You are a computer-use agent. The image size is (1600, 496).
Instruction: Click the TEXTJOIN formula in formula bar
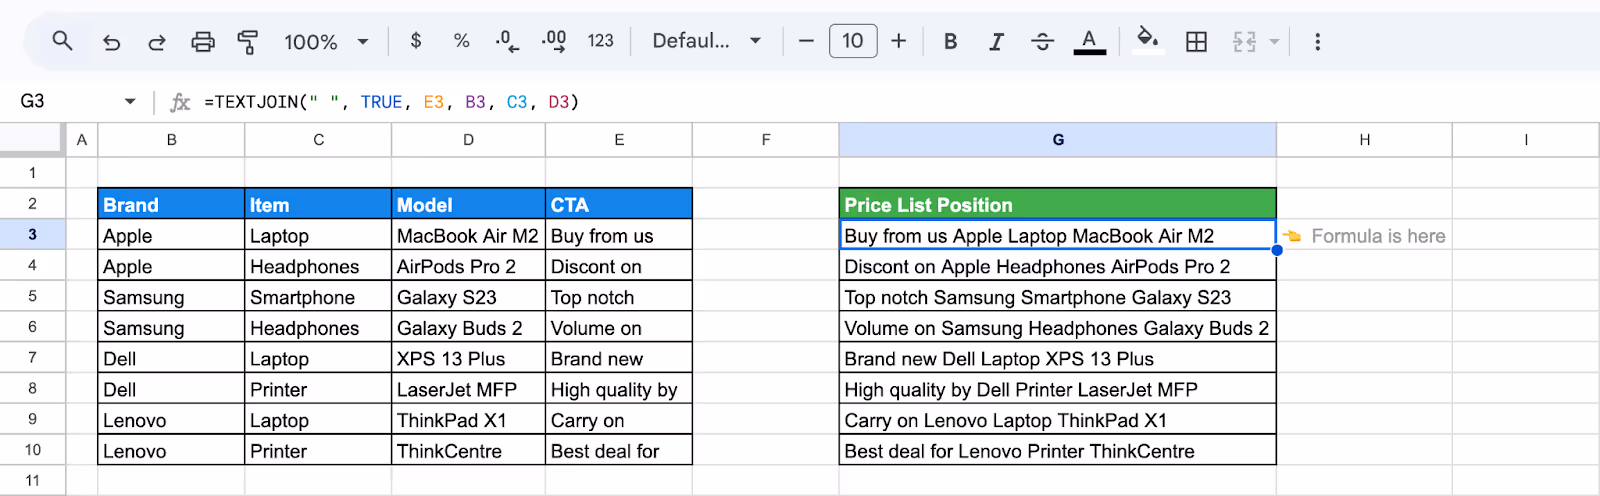pyautogui.click(x=391, y=102)
